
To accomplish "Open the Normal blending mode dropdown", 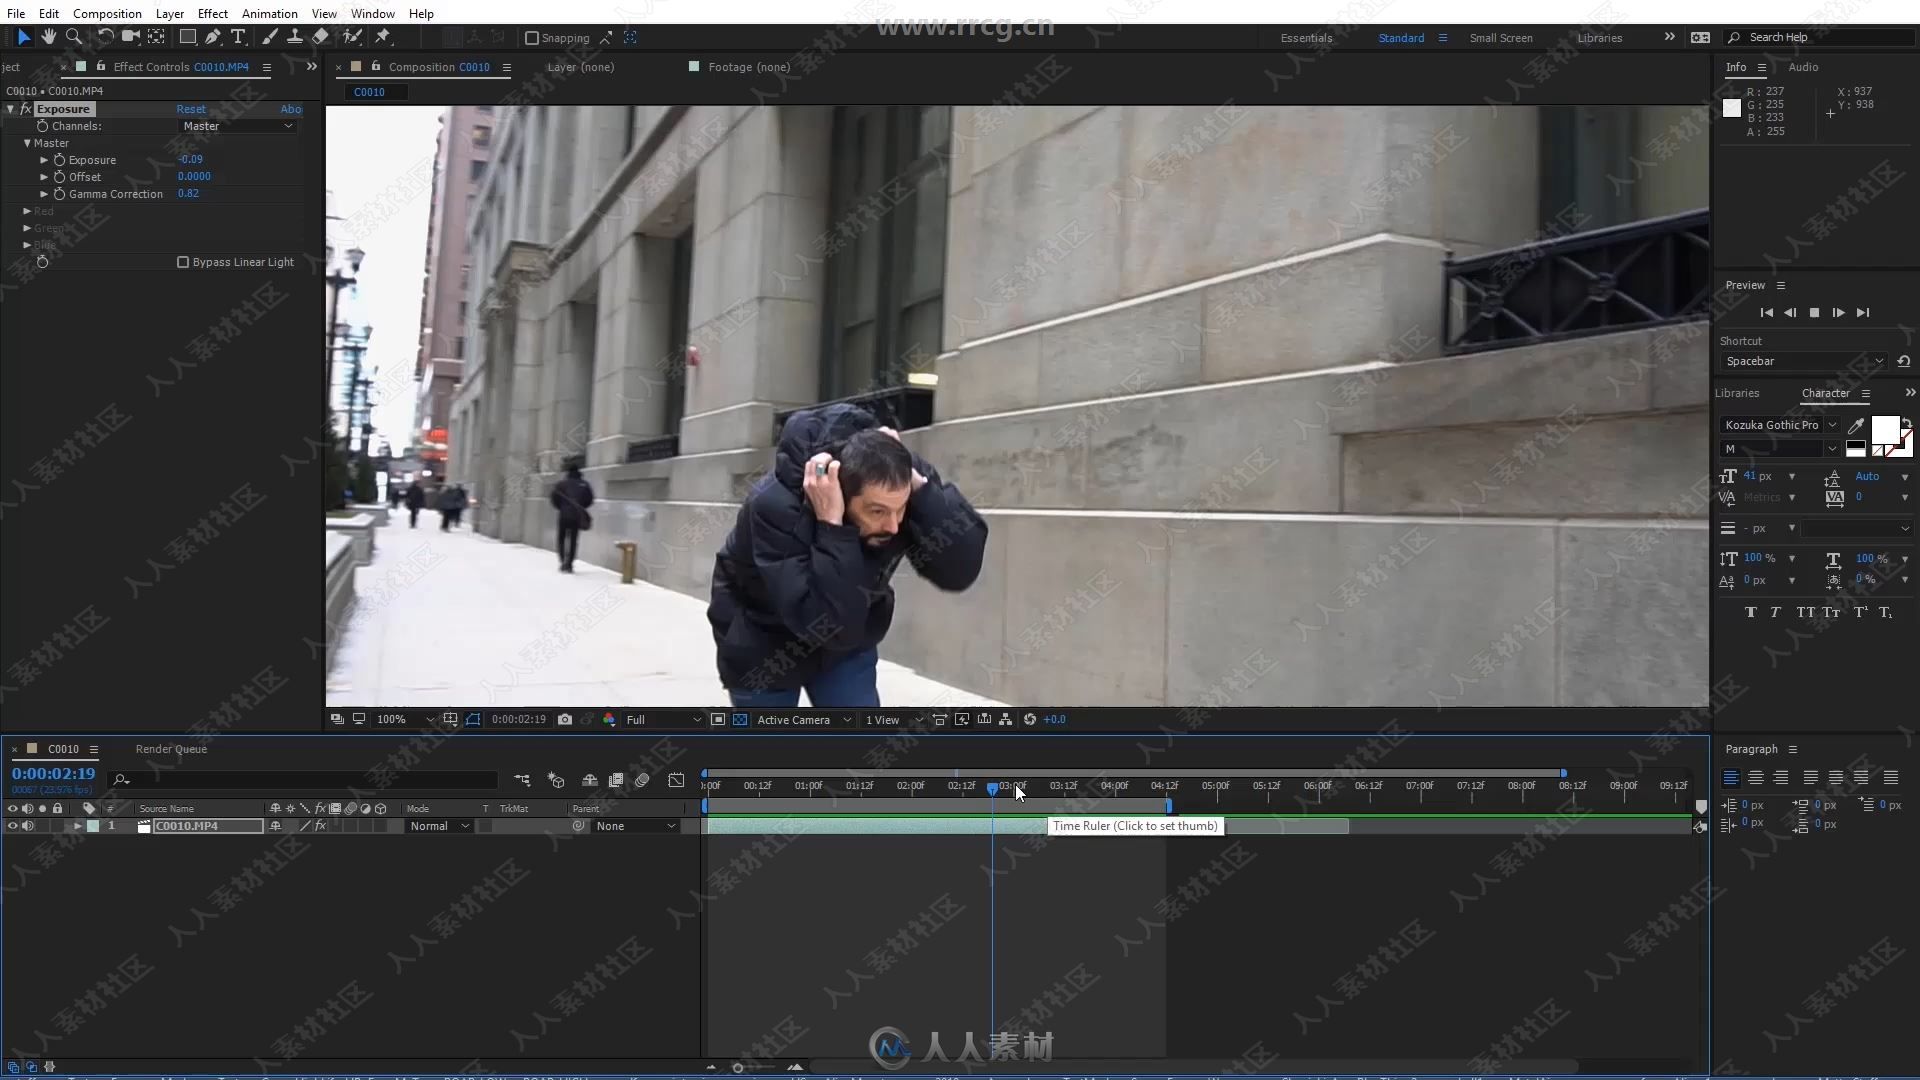I will 439,826.
